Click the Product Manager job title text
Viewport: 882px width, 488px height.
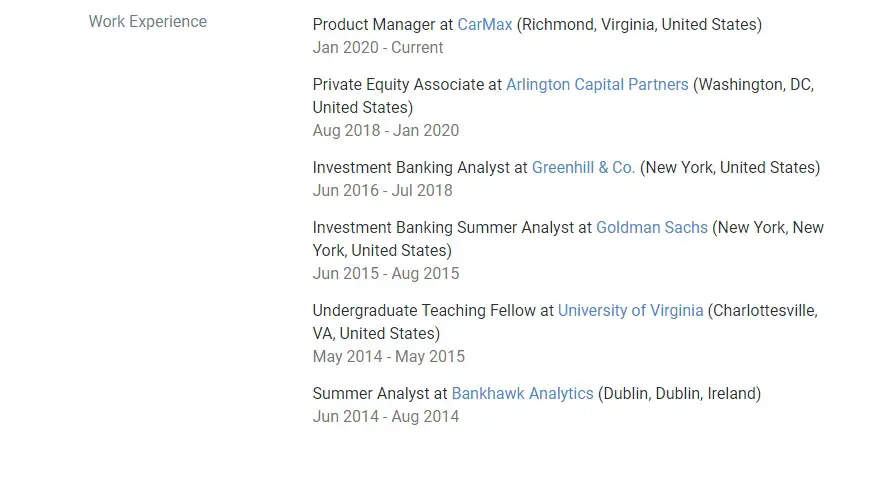coord(374,25)
